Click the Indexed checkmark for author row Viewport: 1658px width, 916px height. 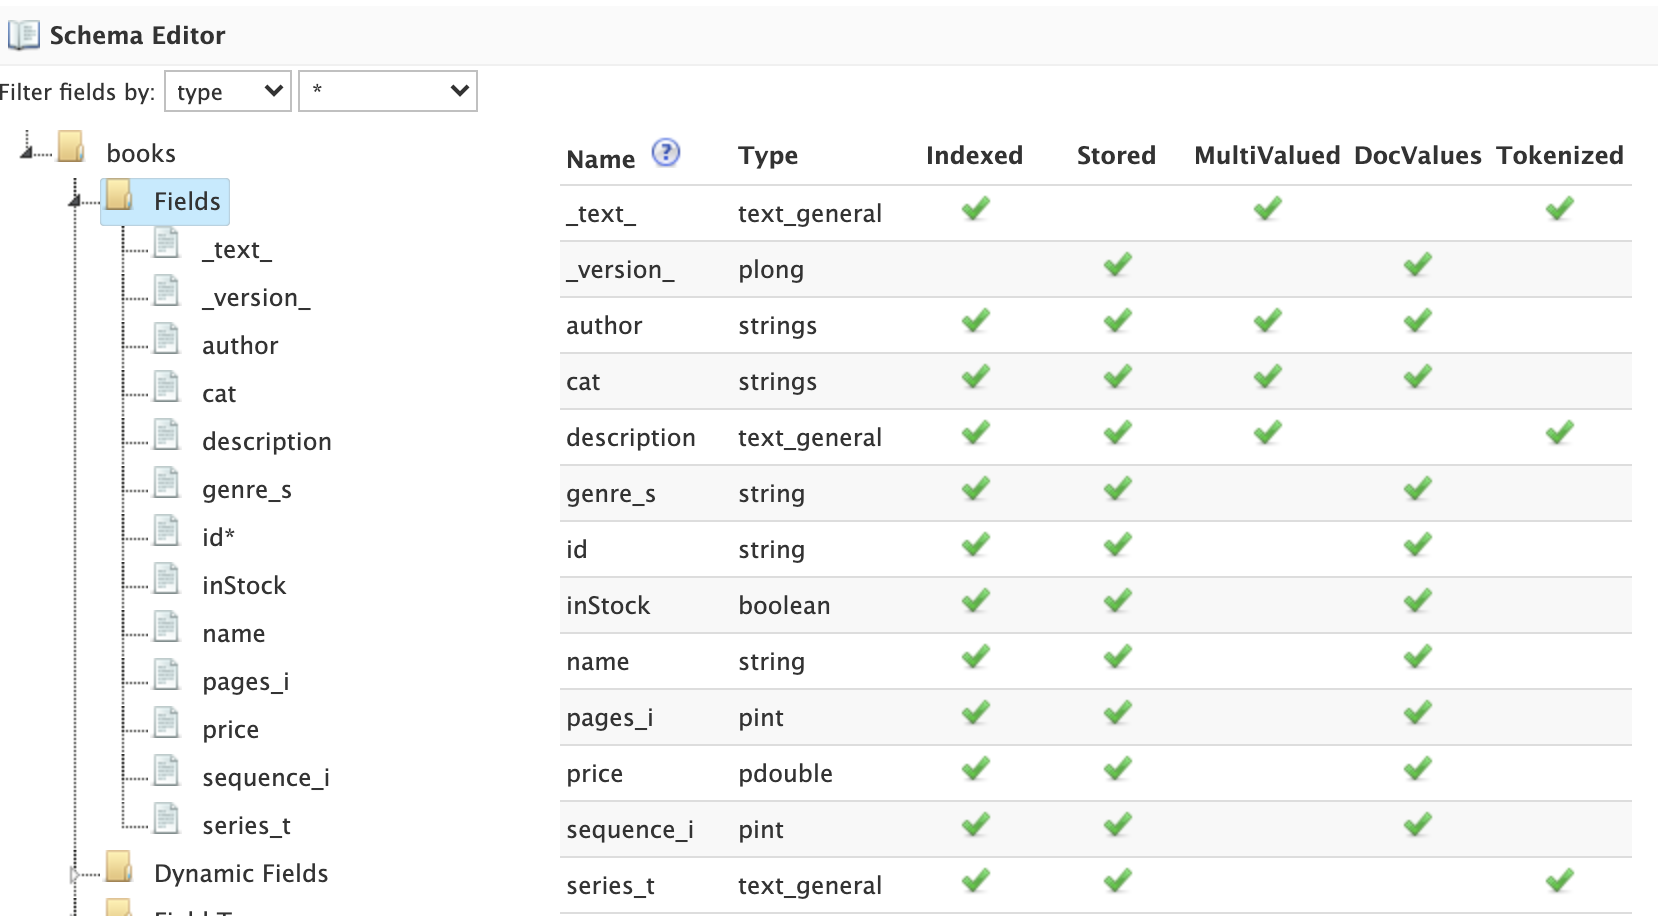pyautogui.click(x=975, y=321)
